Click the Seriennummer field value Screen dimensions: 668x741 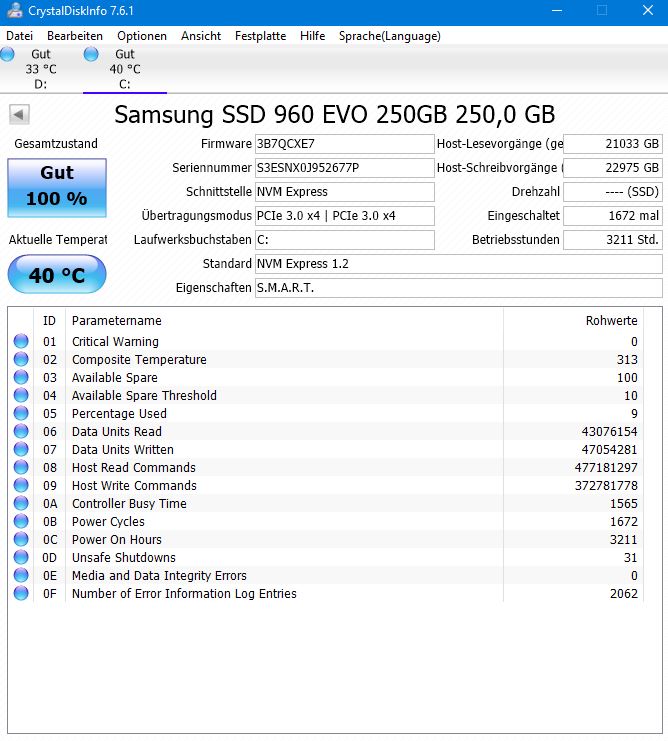[x=344, y=168]
